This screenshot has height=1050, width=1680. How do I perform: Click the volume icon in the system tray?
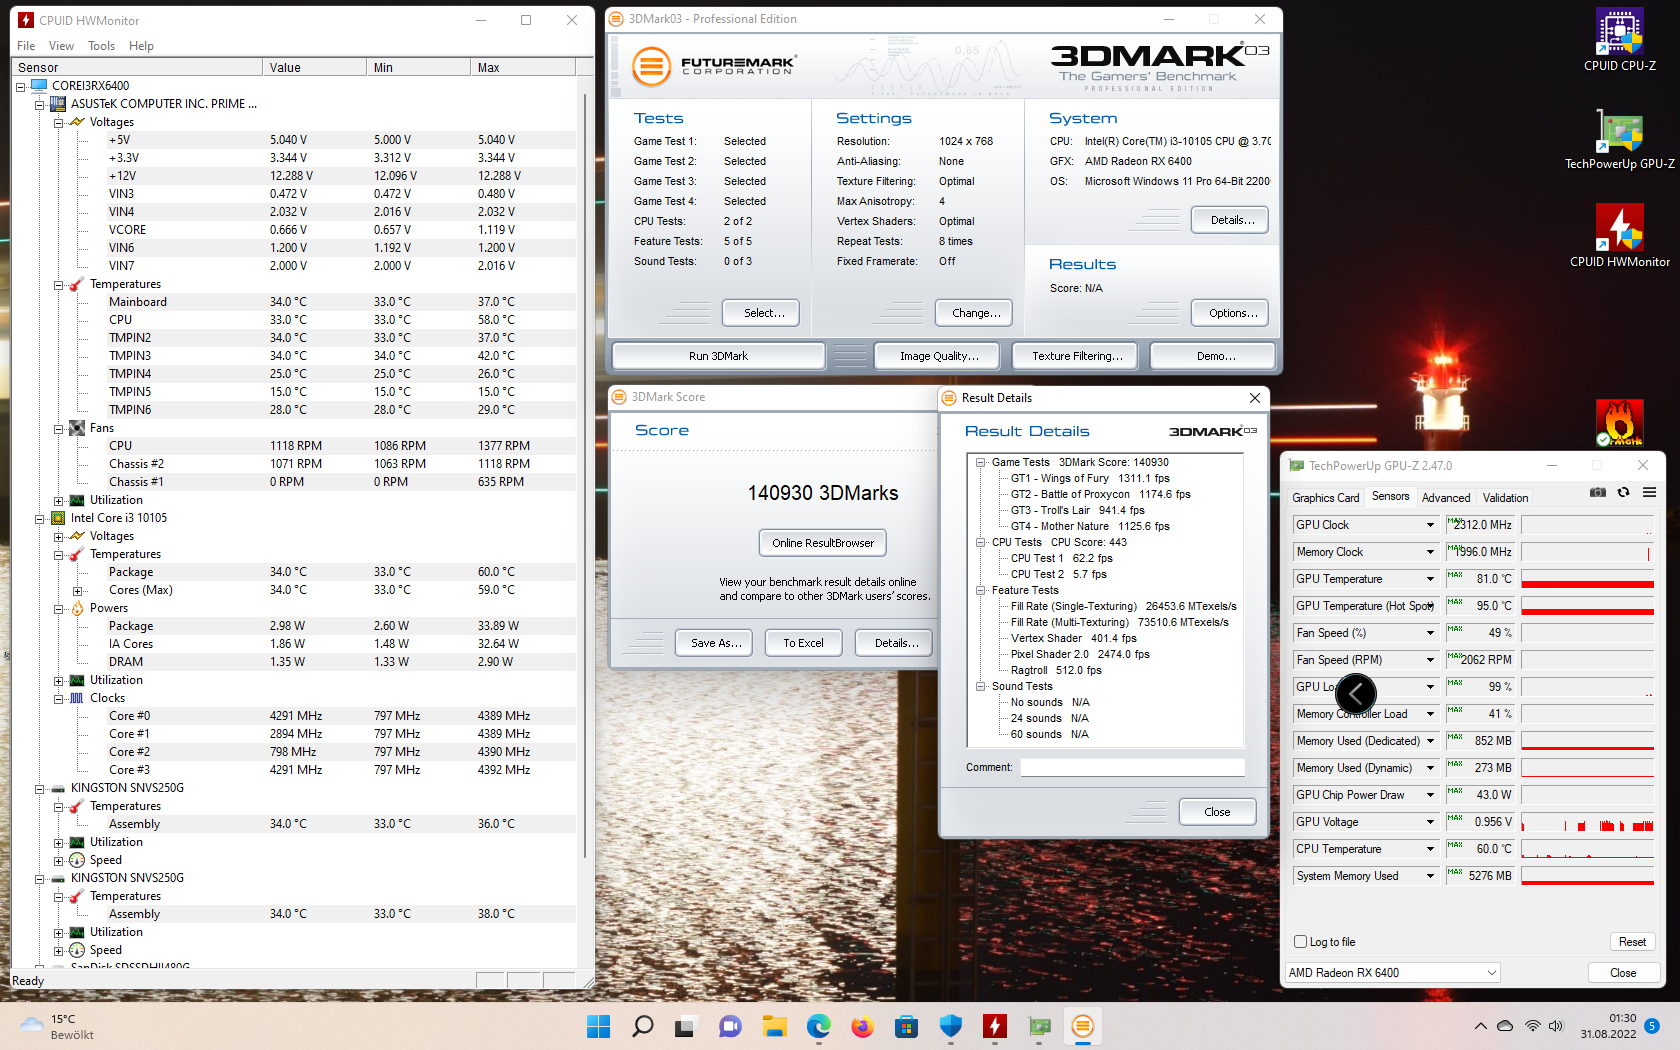click(1556, 1026)
